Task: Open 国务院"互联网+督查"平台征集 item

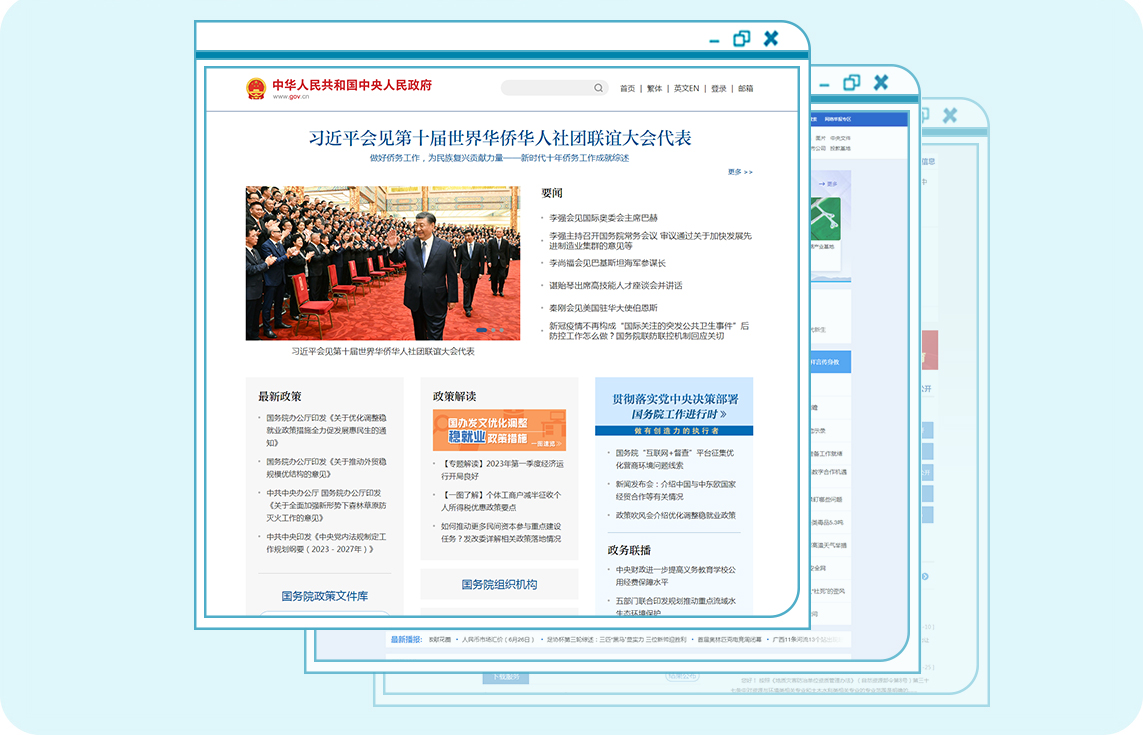Action: tap(675, 459)
